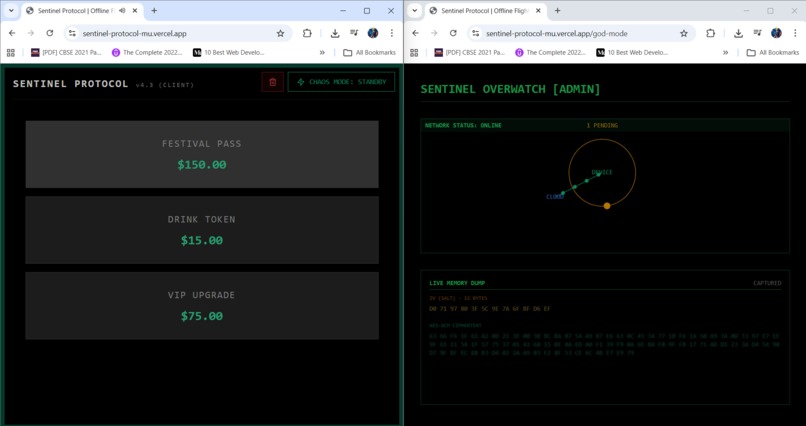Open Chrome three-dot menu in left window
806x426 pixels.
click(x=391, y=33)
